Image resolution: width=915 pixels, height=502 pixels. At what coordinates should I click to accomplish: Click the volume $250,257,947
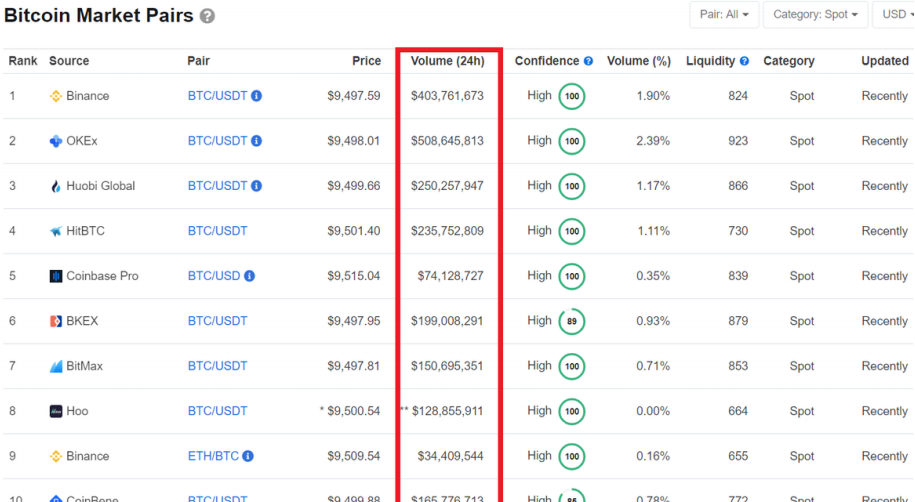pos(448,186)
